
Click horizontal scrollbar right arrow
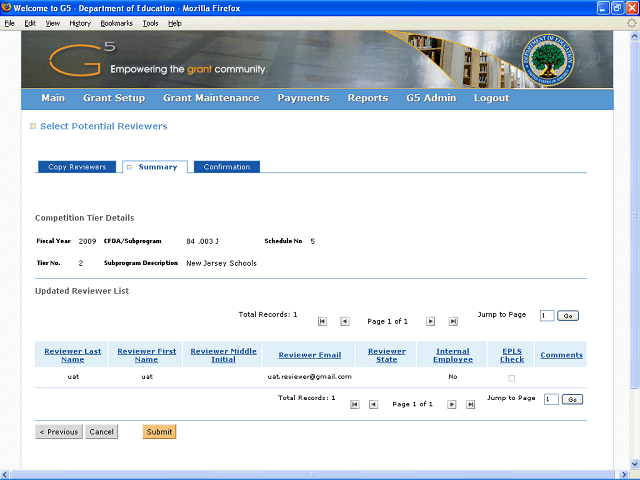624,475
